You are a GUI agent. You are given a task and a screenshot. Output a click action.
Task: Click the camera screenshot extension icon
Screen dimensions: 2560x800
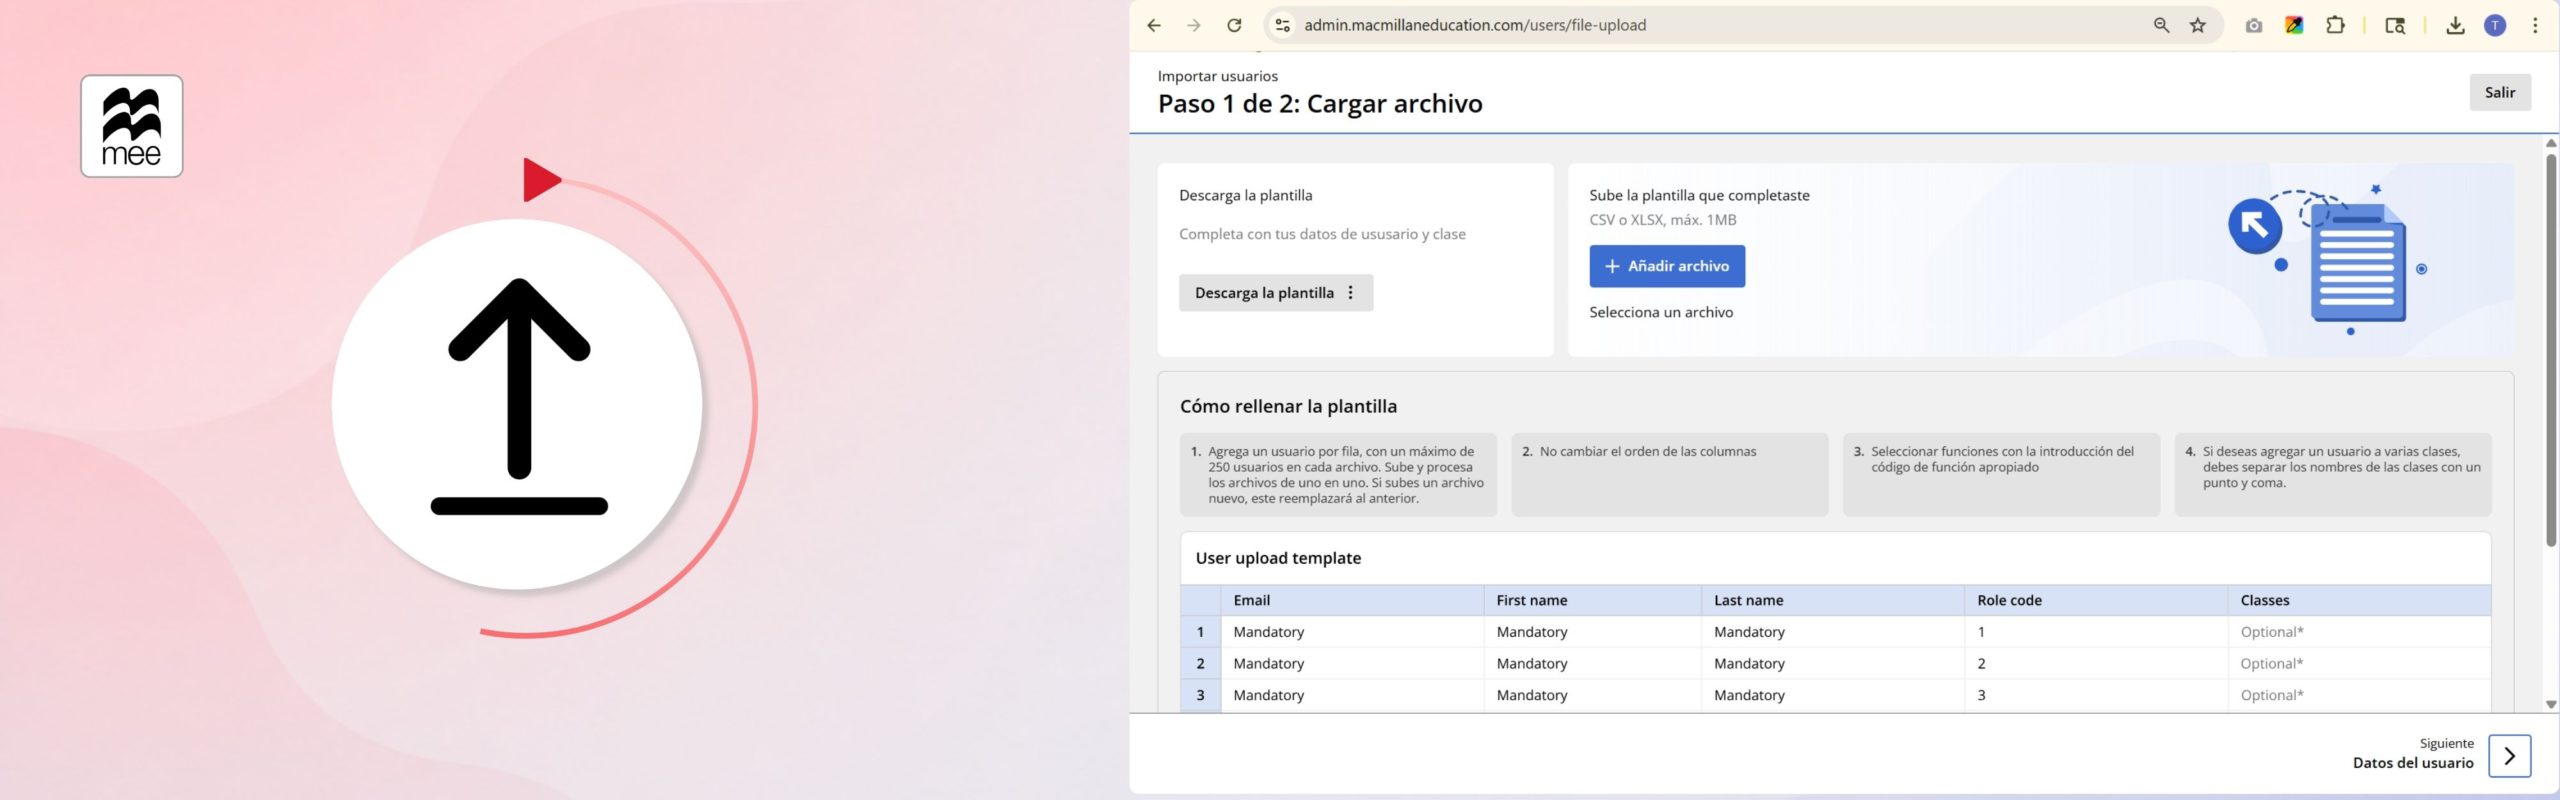coord(2254,26)
